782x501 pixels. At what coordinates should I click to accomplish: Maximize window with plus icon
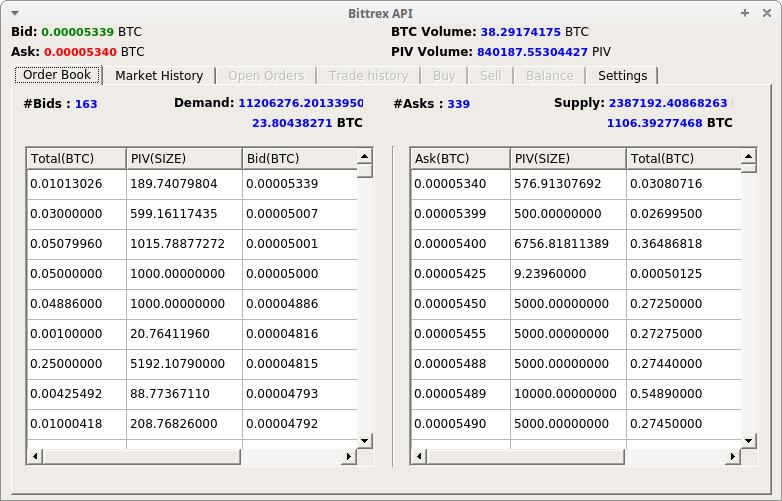click(x=745, y=13)
